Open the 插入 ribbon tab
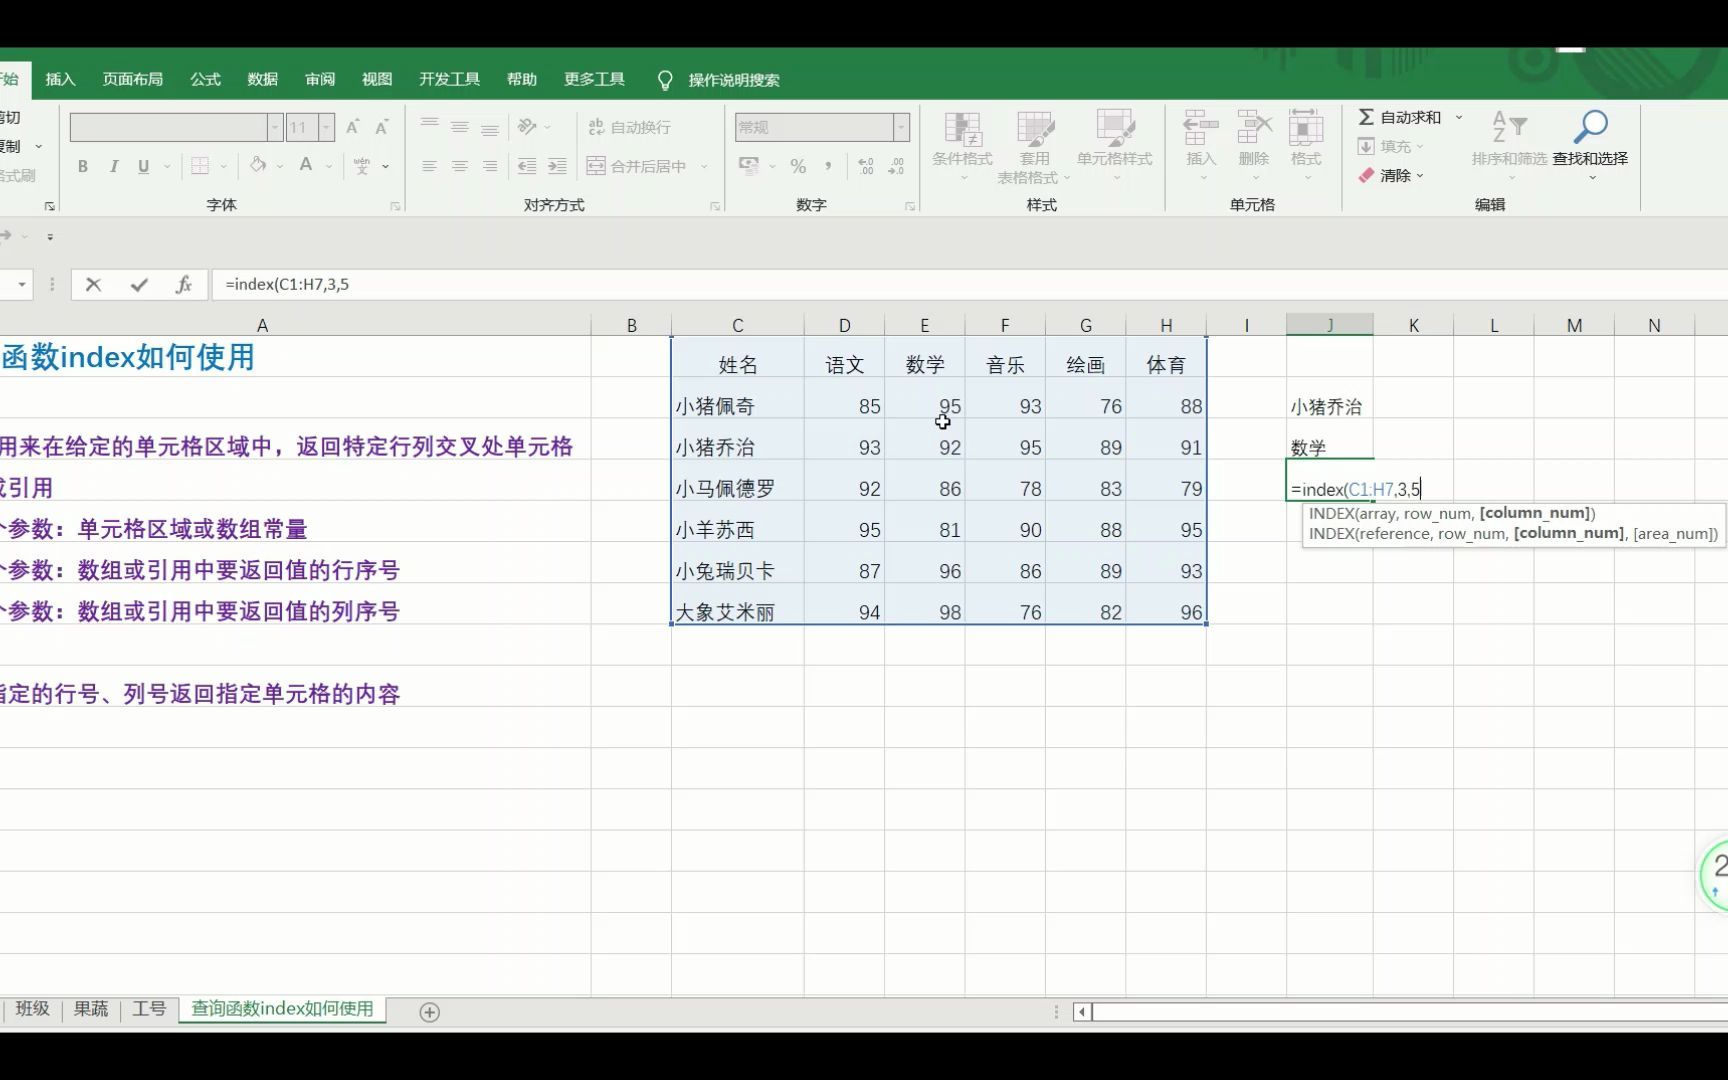1728x1080 pixels. (x=60, y=79)
